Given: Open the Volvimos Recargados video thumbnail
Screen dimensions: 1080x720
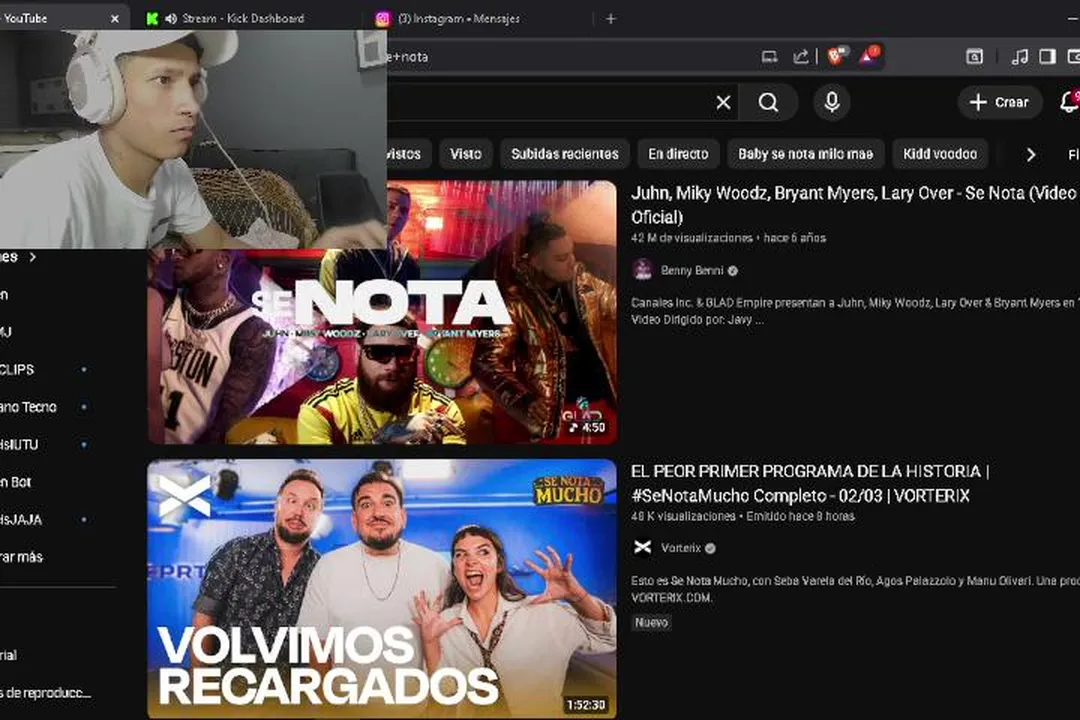Looking at the screenshot, I should (x=382, y=589).
